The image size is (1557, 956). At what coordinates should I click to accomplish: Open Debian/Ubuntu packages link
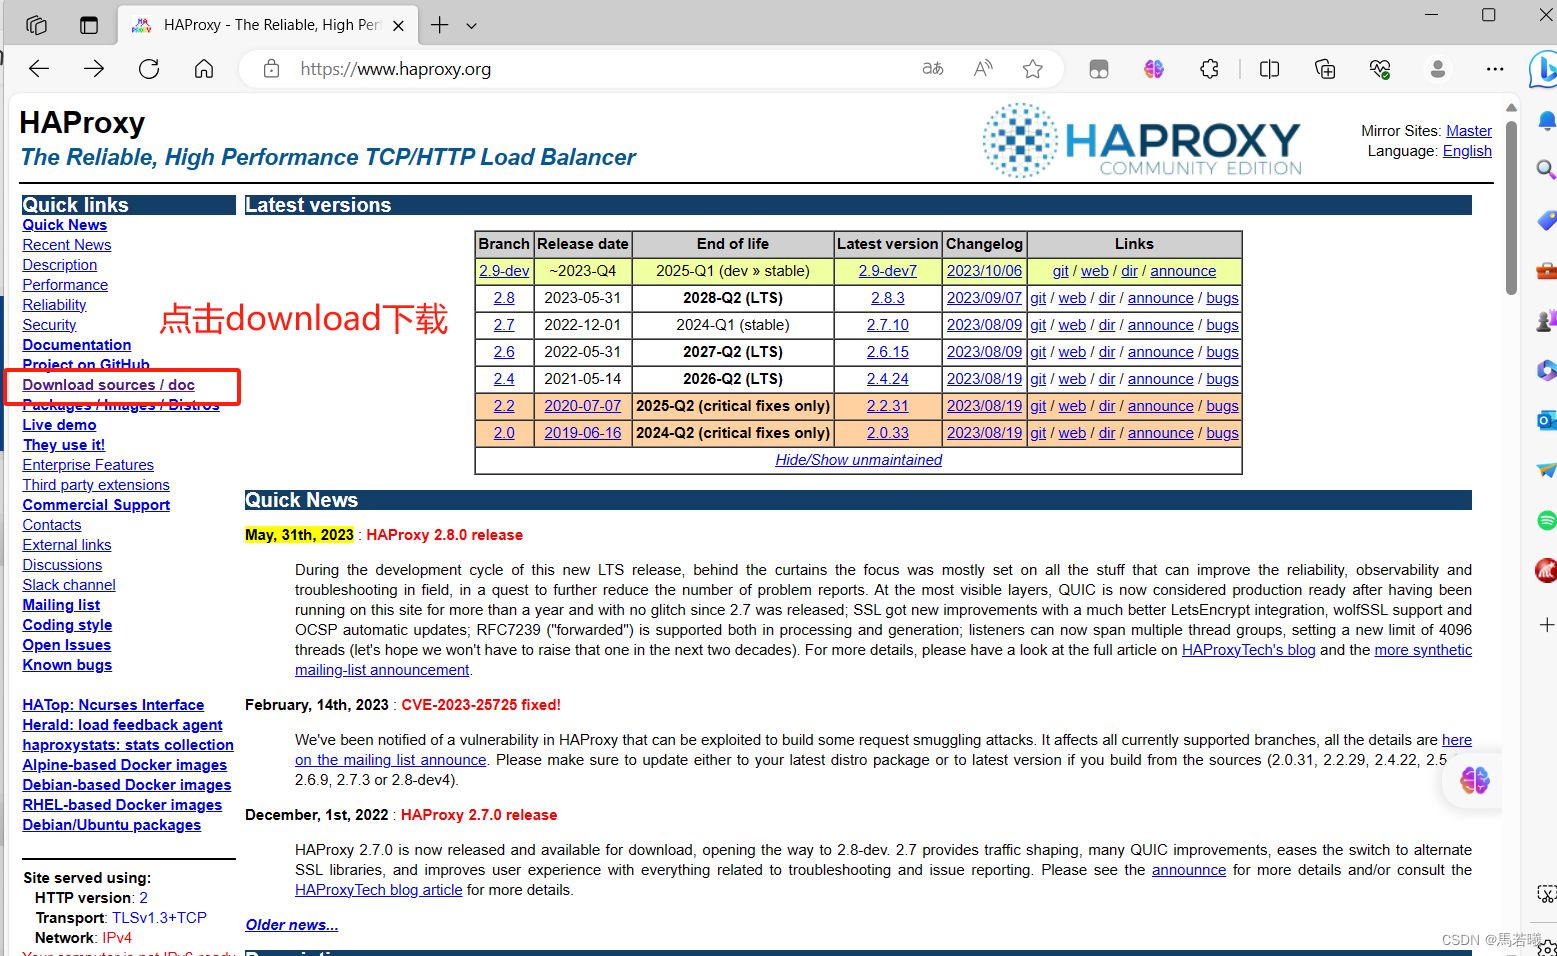[112, 825]
